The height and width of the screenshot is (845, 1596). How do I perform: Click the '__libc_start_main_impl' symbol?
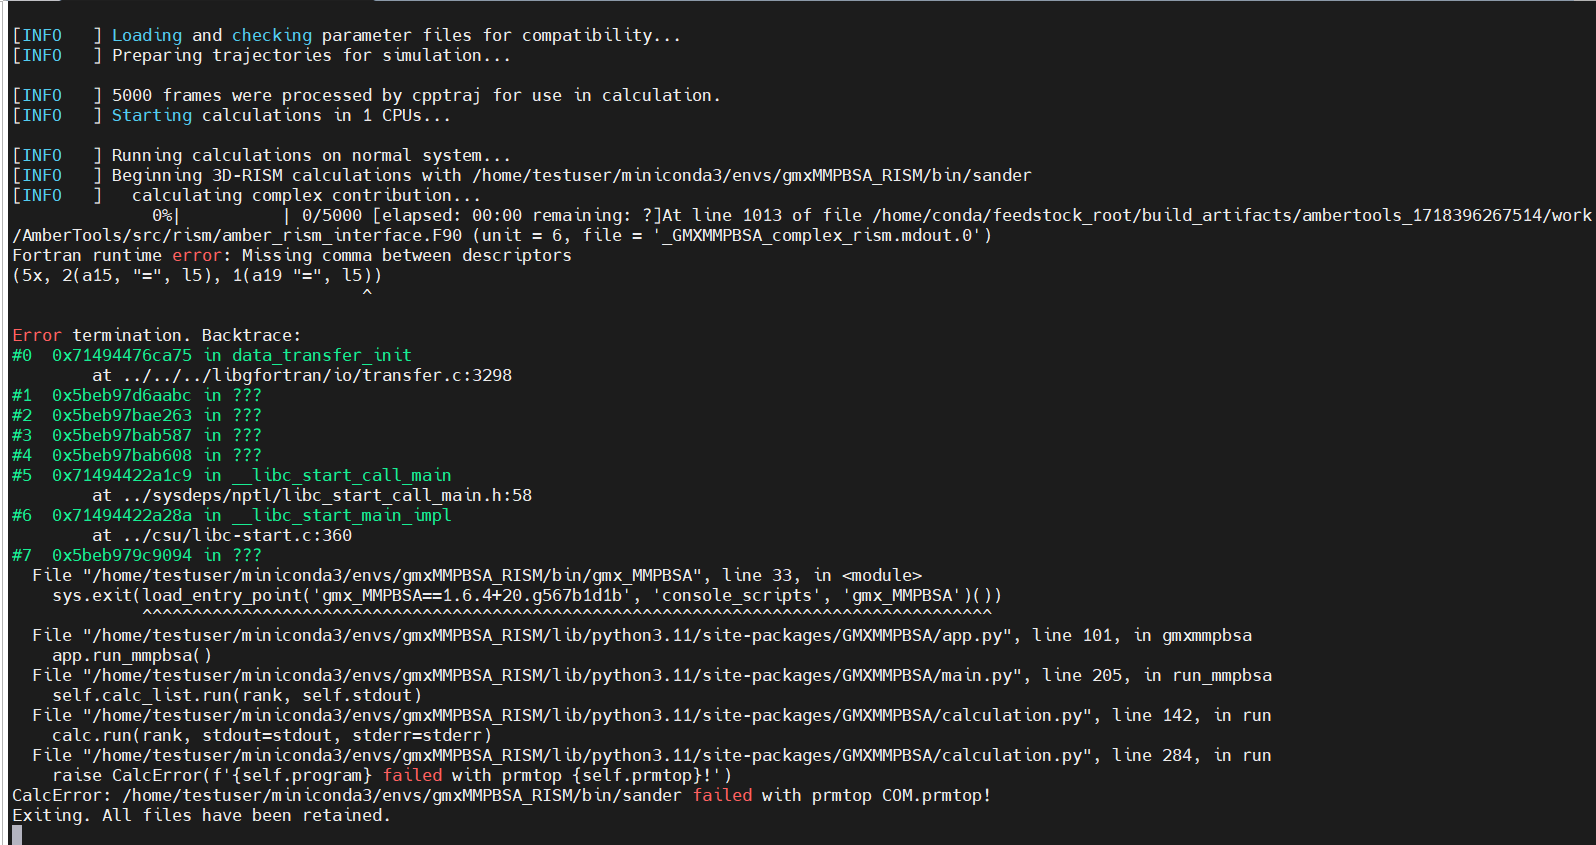[341, 515]
